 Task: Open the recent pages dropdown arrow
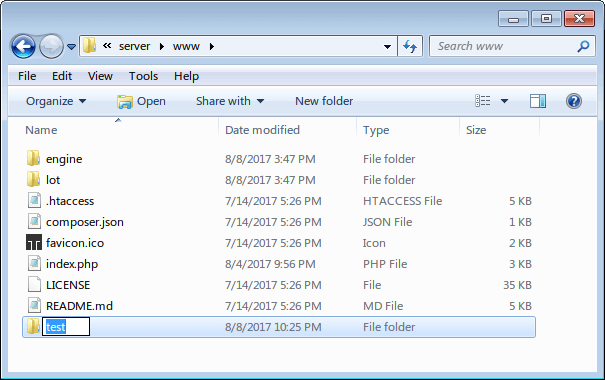(x=71, y=47)
